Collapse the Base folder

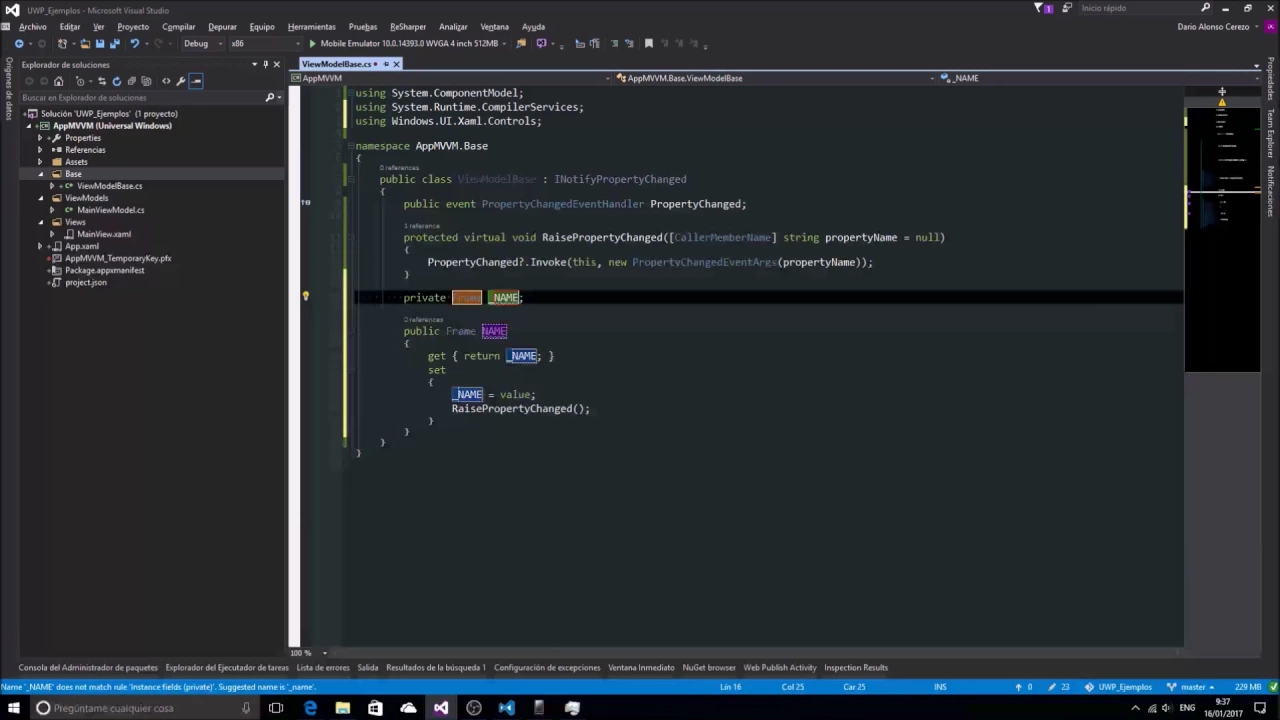(x=40, y=174)
